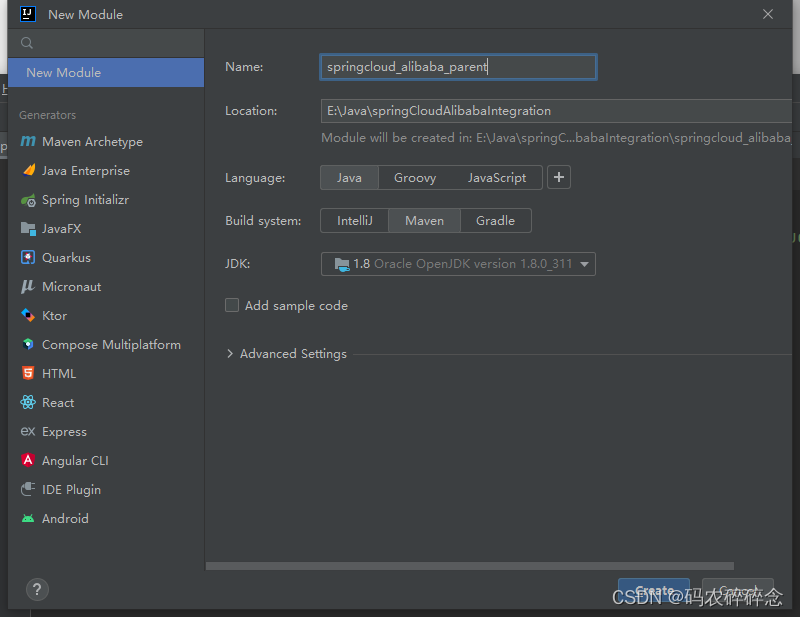Set Build system to Gradle

click(495, 220)
